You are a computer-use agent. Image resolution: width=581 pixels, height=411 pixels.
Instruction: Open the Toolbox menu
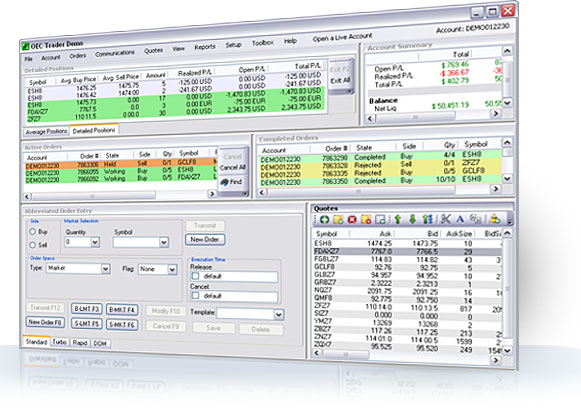263,43
